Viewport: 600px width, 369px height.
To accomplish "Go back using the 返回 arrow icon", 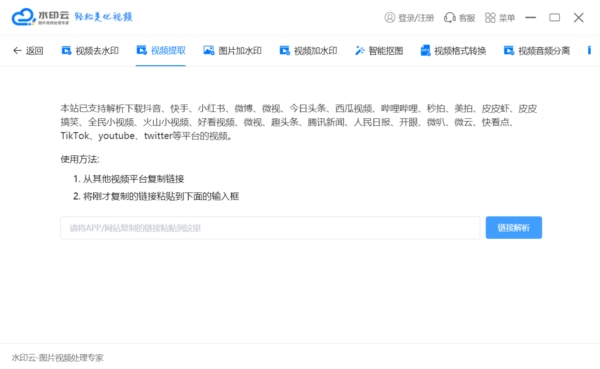I will tap(17, 51).
